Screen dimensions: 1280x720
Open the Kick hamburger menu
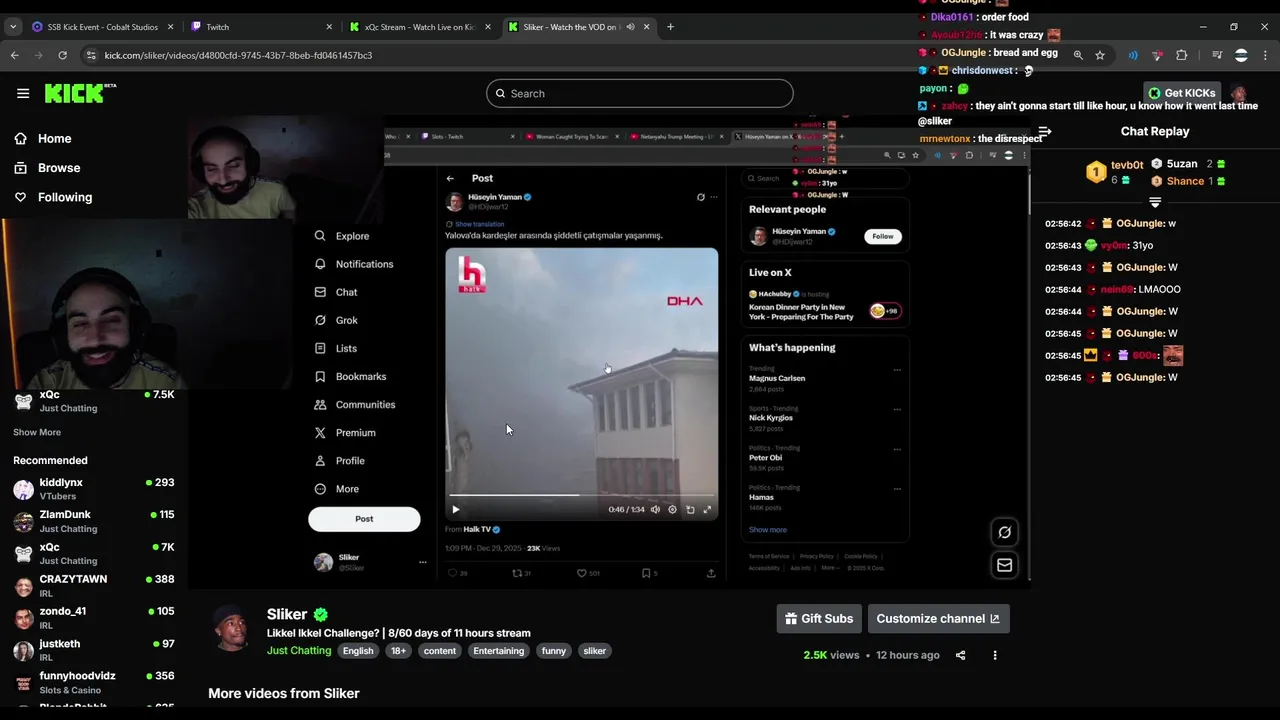coord(23,93)
